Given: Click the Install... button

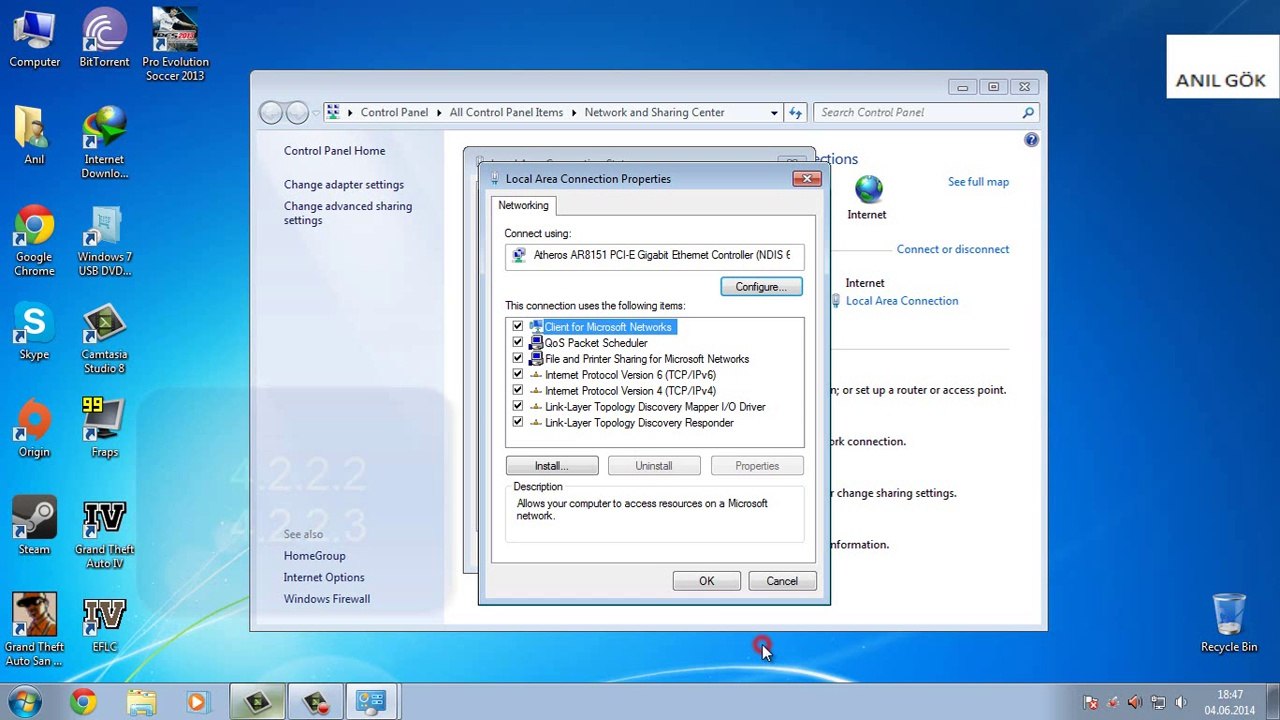Looking at the screenshot, I should coord(552,466).
